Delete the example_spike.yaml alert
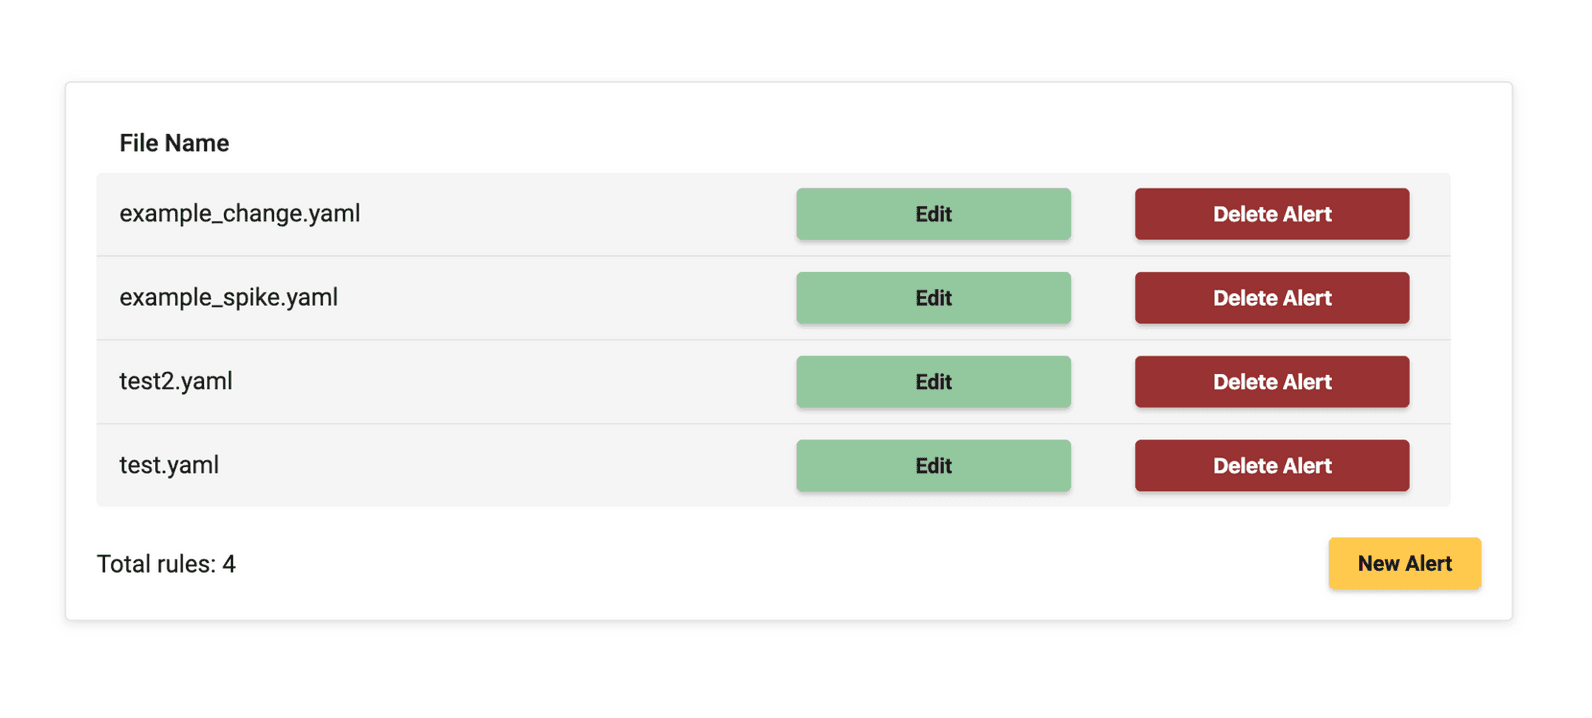Screen dimensions: 1592x718 [1271, 298]
